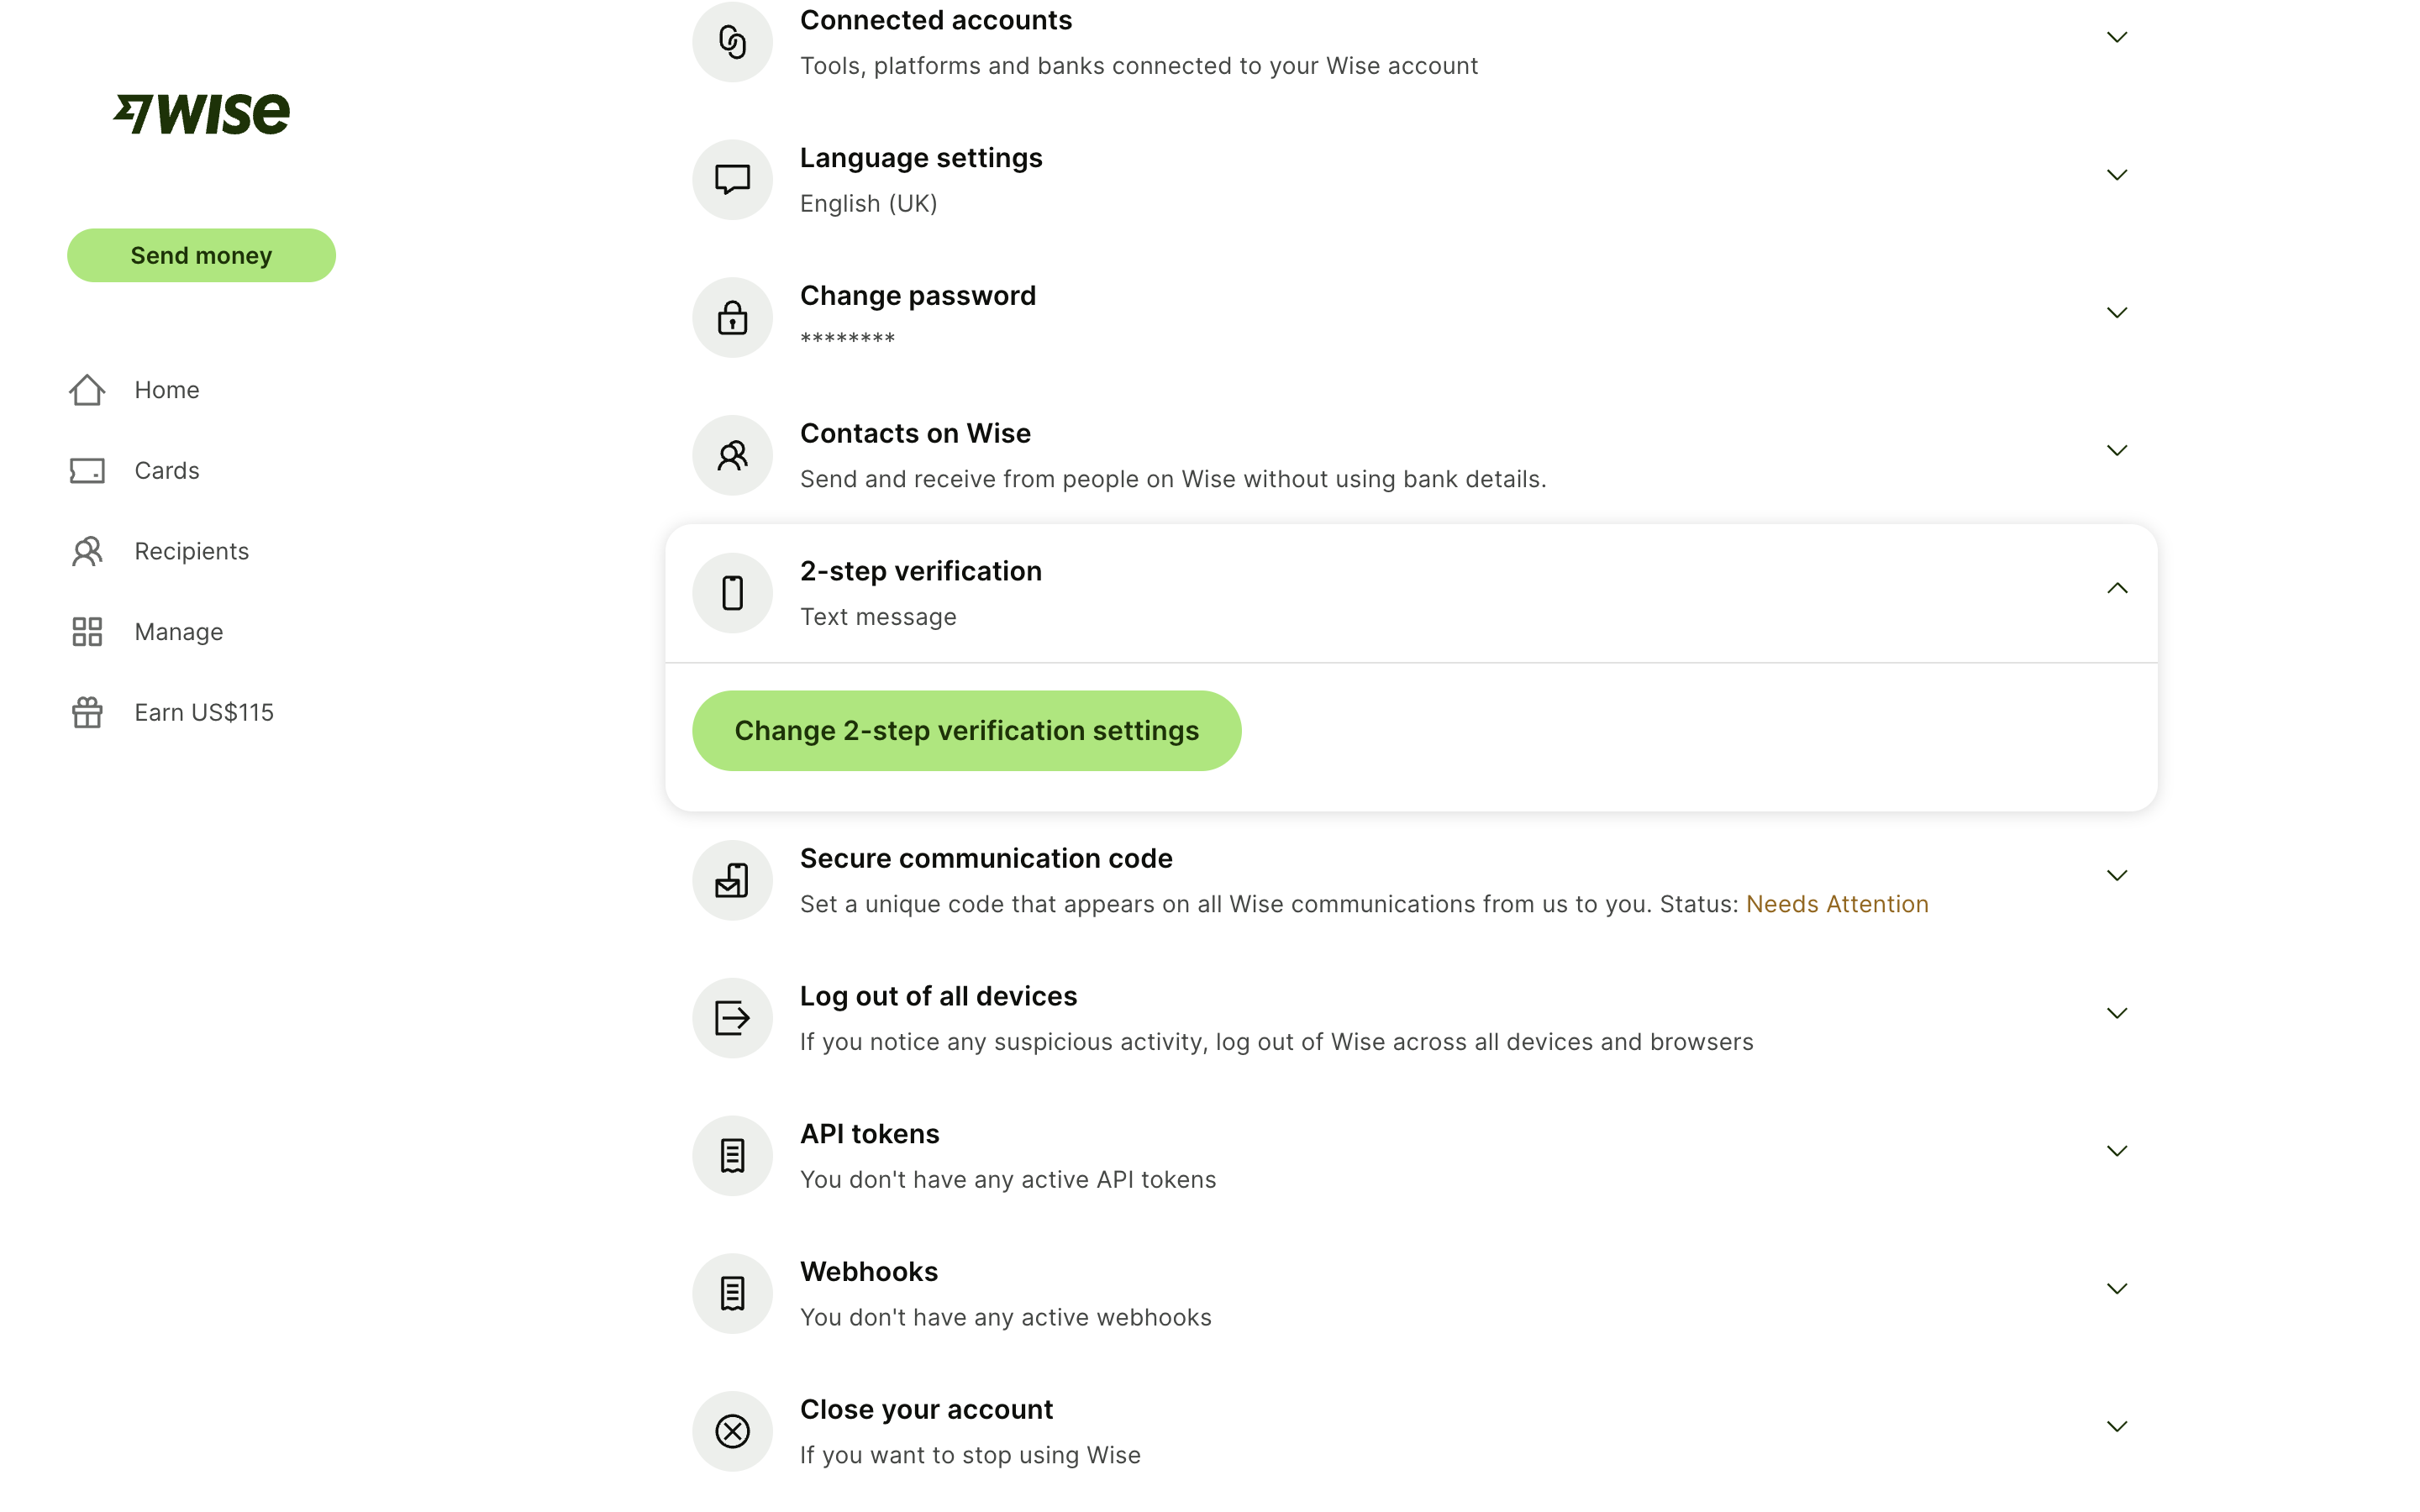Collapse the 2-step verification section chevron
Viewport: 2420px width, 1512px height.
tap(2116, 588)
